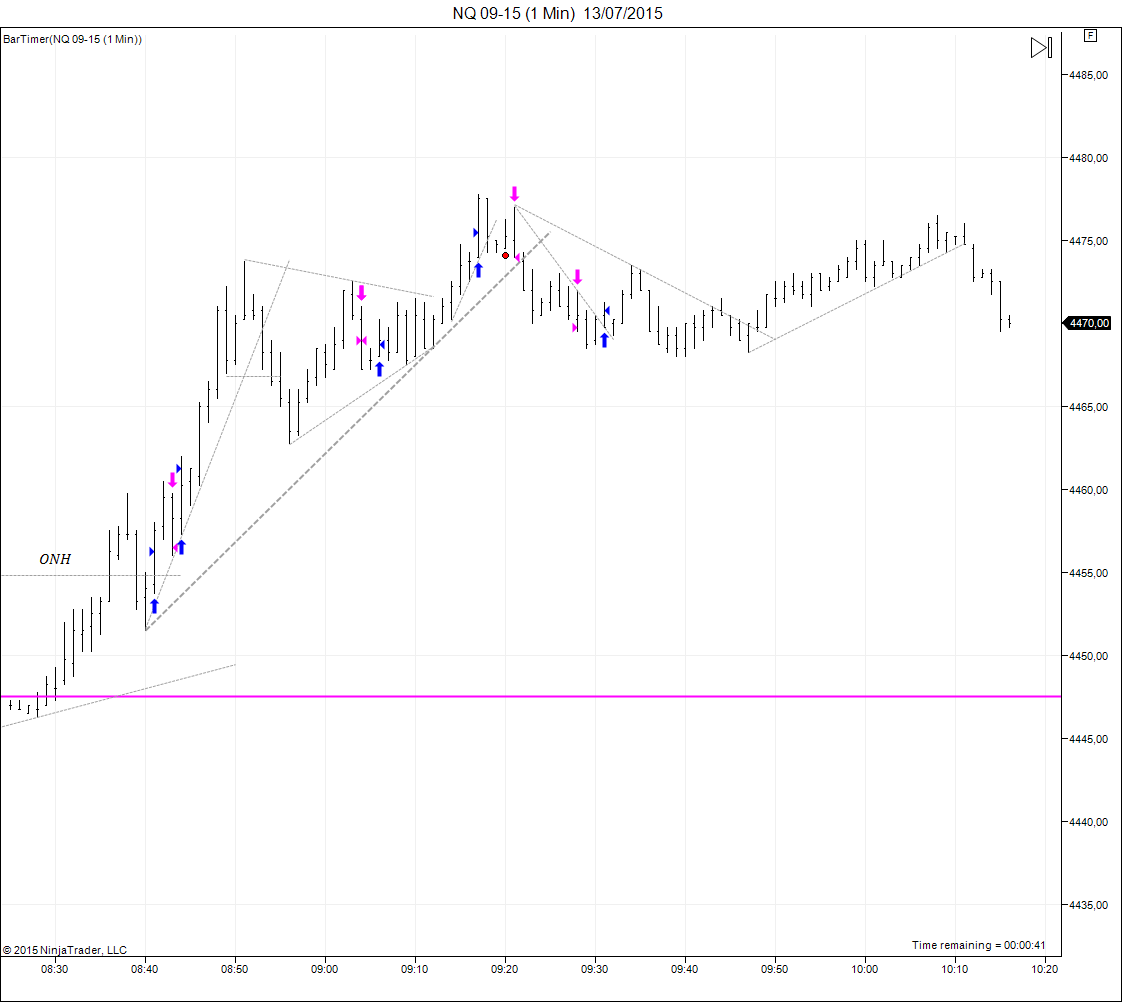This screenshot has width=1122, height=1002.
Task: Click the Time remaining = 00:00:41 text
Action: (978, 945)
